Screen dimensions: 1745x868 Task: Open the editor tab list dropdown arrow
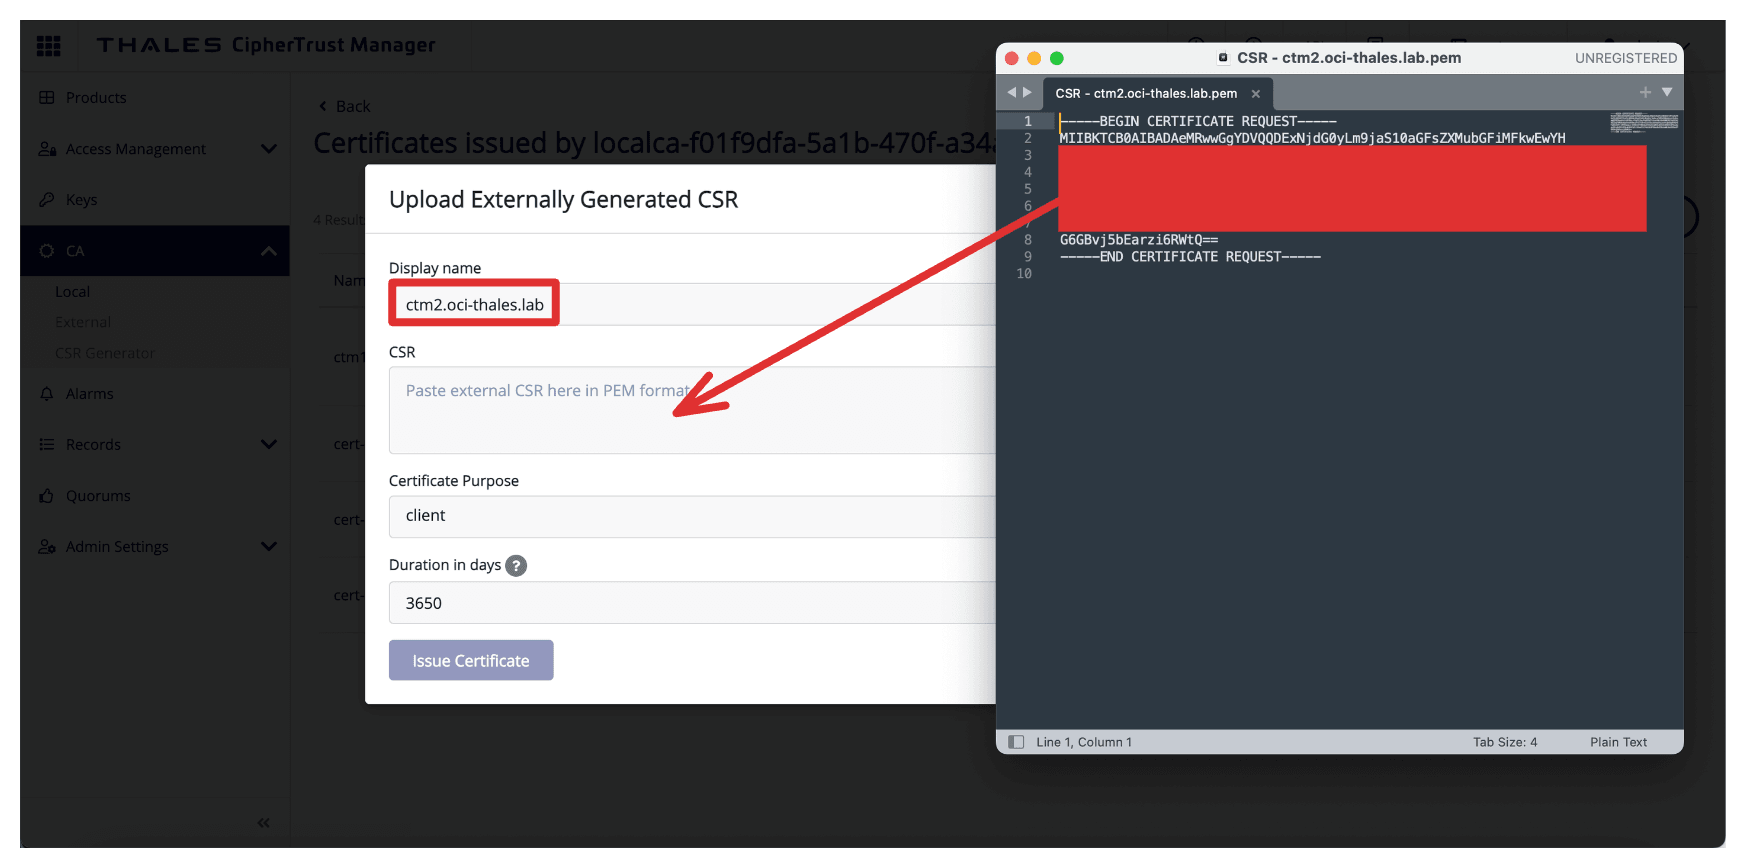1667,92
